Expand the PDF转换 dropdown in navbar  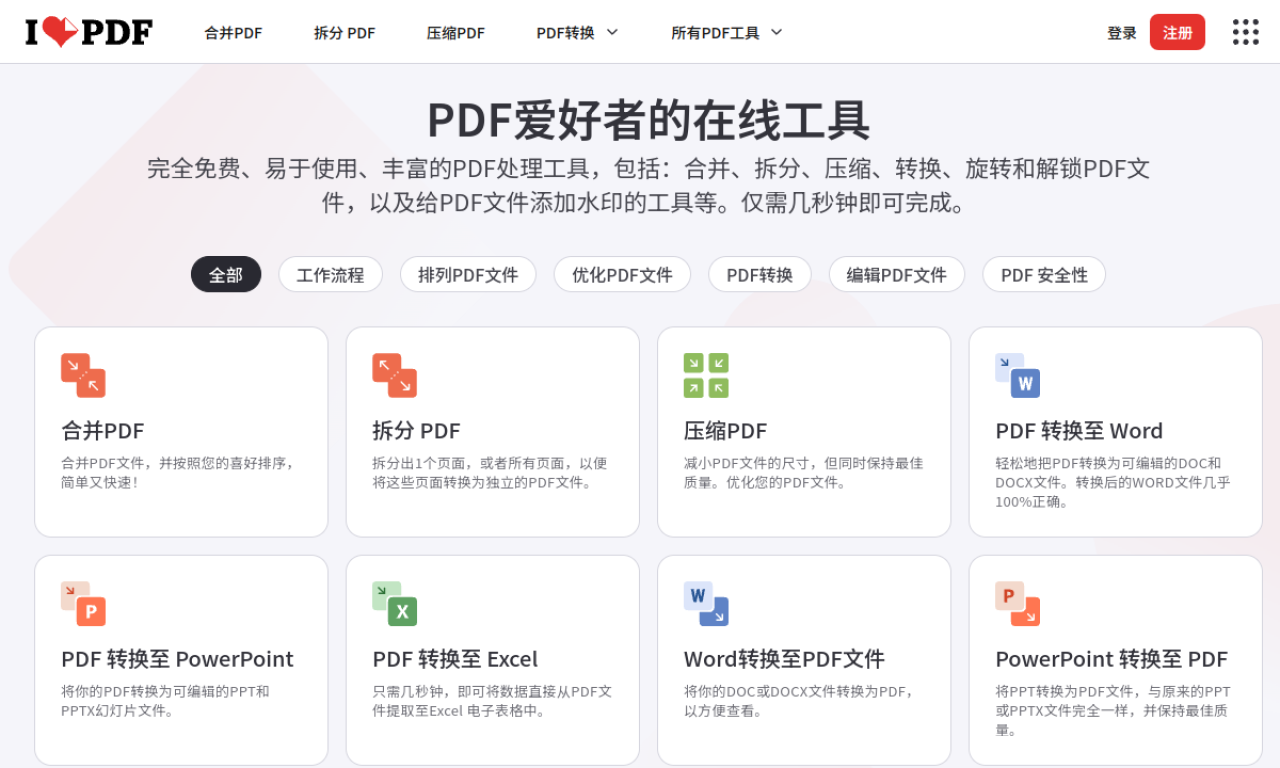577,33
